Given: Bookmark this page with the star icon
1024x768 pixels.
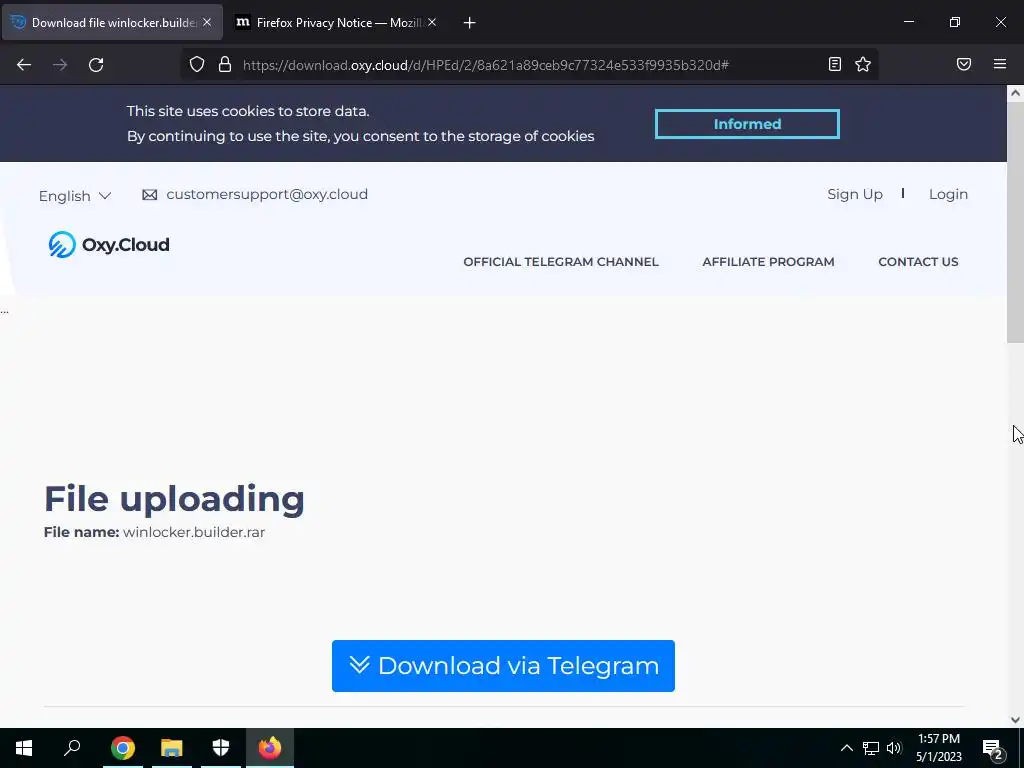Looking at the screenshot, I should pyautogui.click(x=863, y=64).
